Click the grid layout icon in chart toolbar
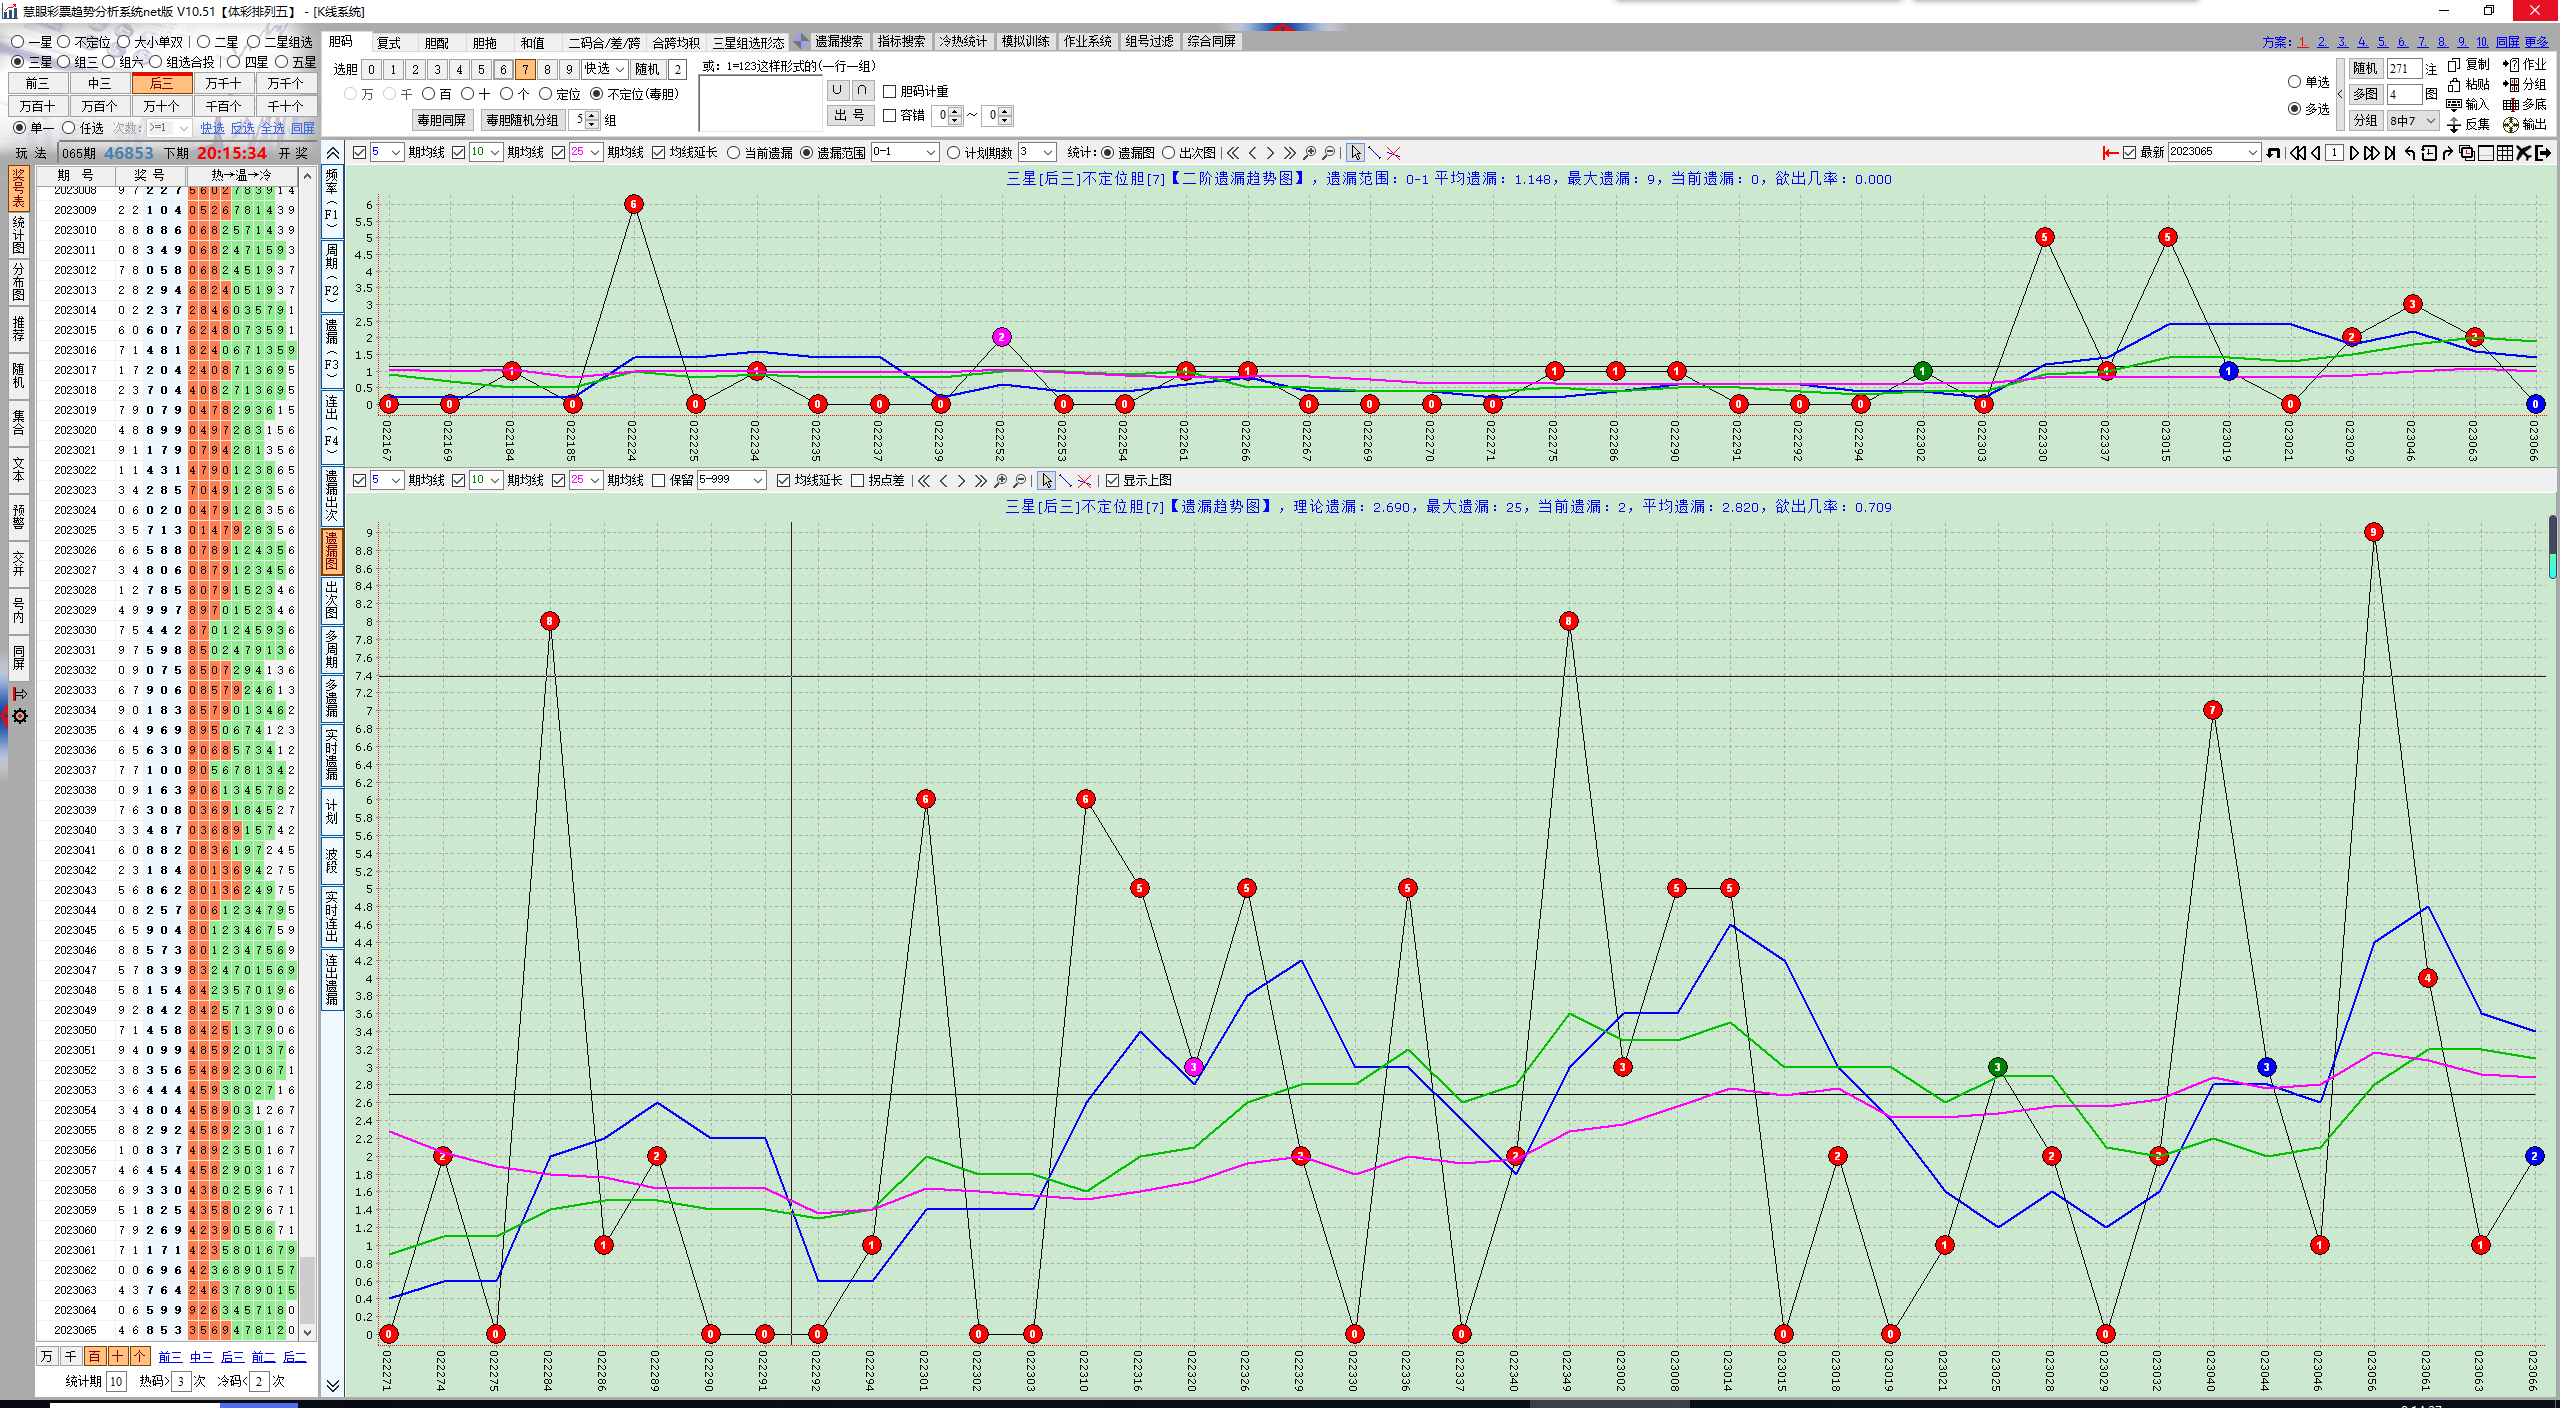The height and width of the screenshot is (1408, 2560). tap(2505, 153)
